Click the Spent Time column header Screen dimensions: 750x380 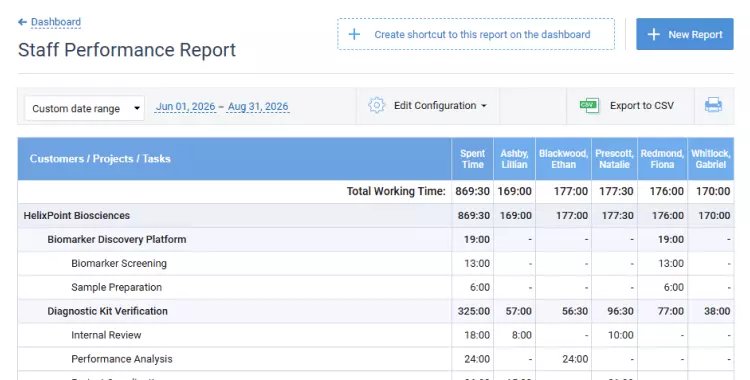pyautogui.click(x=473, y=159)
